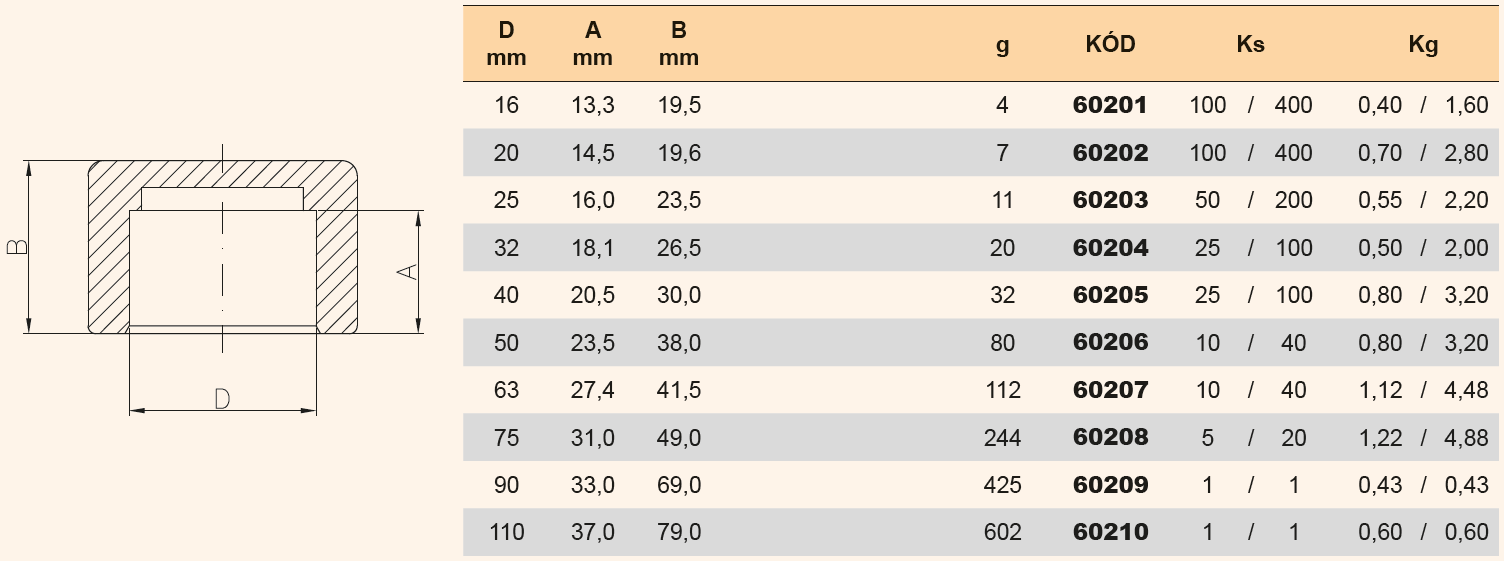Click dimension label D in the drawing
This screenshot has height=561, width=1504.
222,399
